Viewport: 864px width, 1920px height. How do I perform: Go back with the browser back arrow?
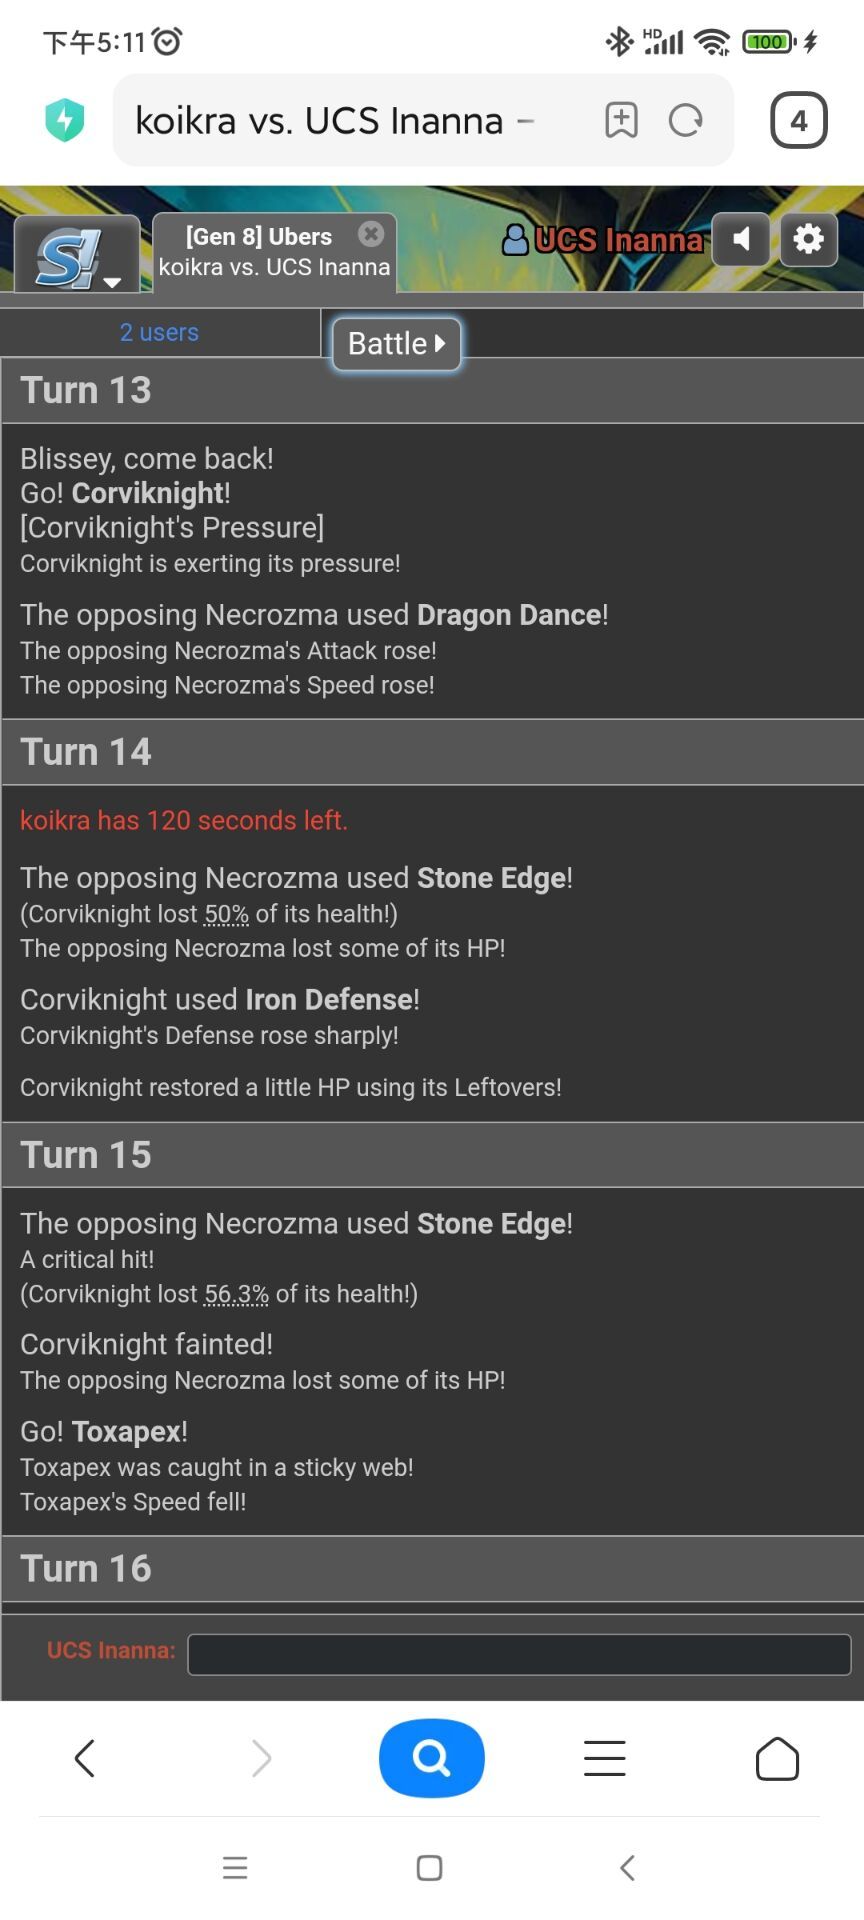point(85,1758)
